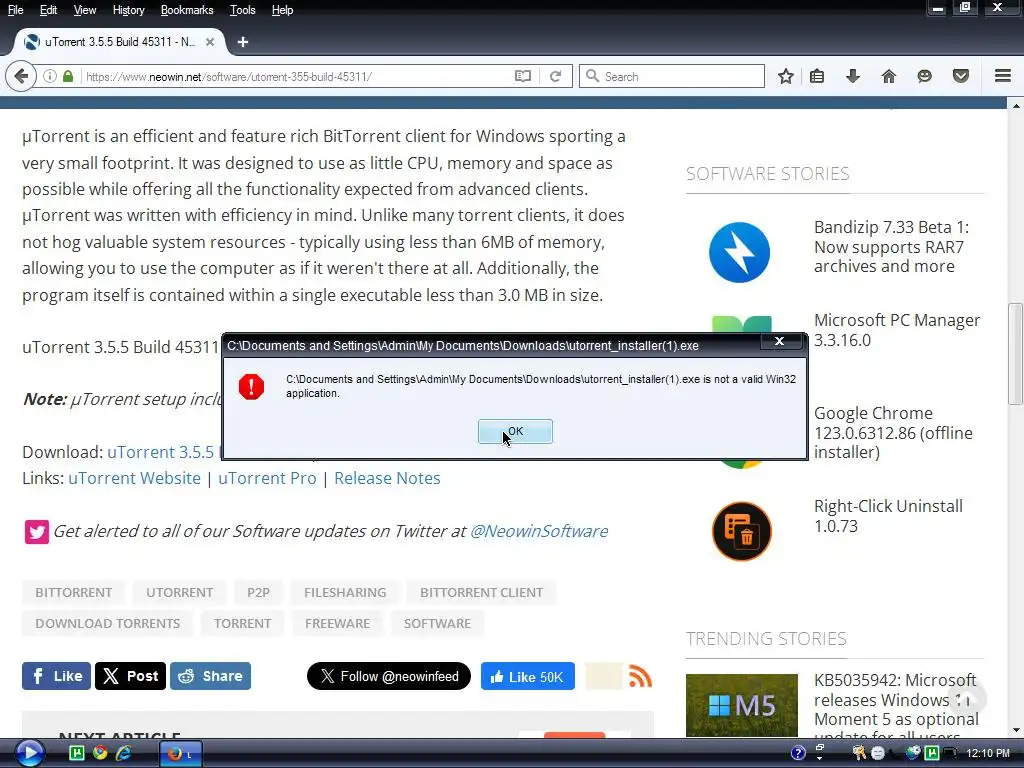Open the Start button on taskbar

tap(29, 753)
